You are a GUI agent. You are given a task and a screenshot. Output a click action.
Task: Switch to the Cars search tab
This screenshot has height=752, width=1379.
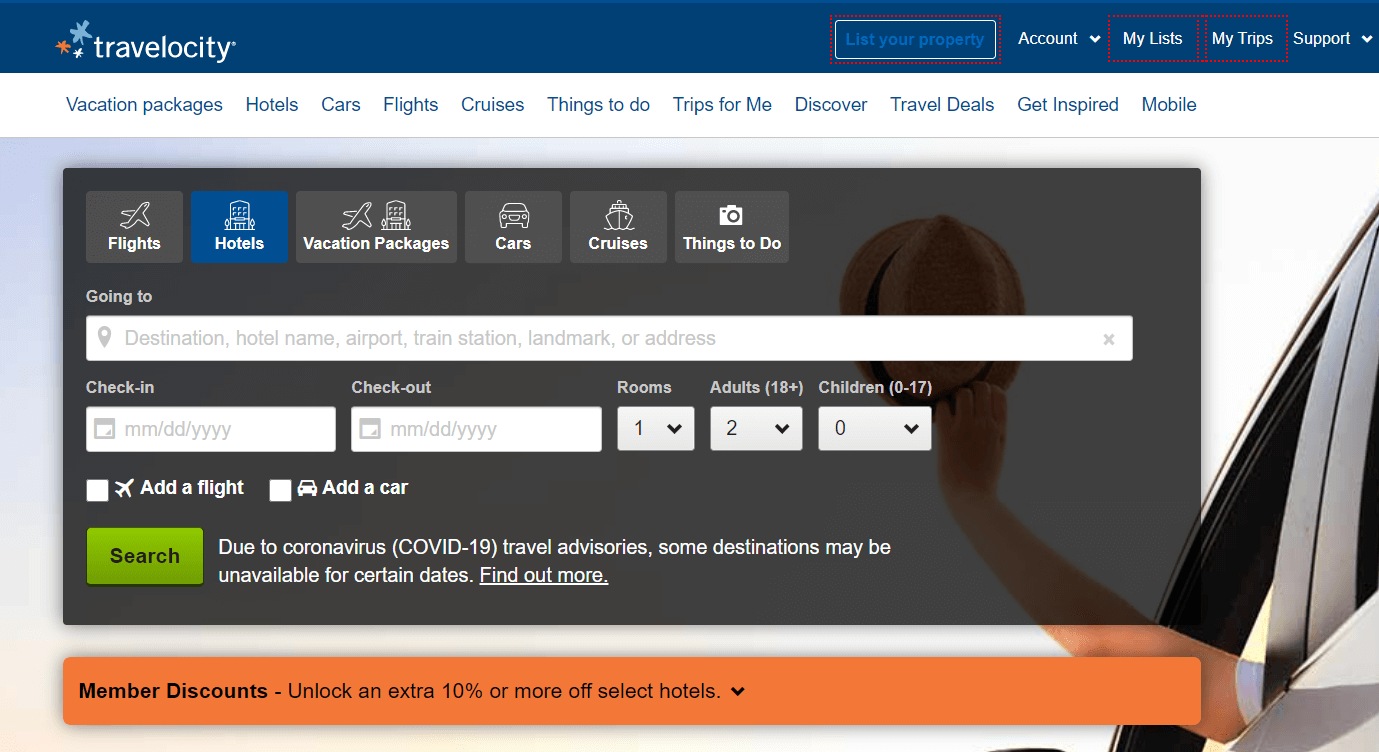click(513, 227)
